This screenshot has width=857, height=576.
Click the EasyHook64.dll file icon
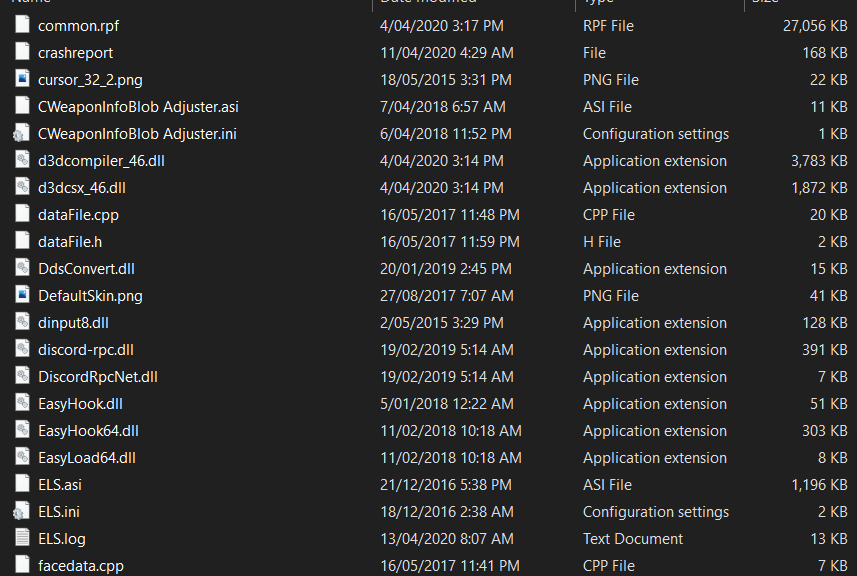[22, 430]
